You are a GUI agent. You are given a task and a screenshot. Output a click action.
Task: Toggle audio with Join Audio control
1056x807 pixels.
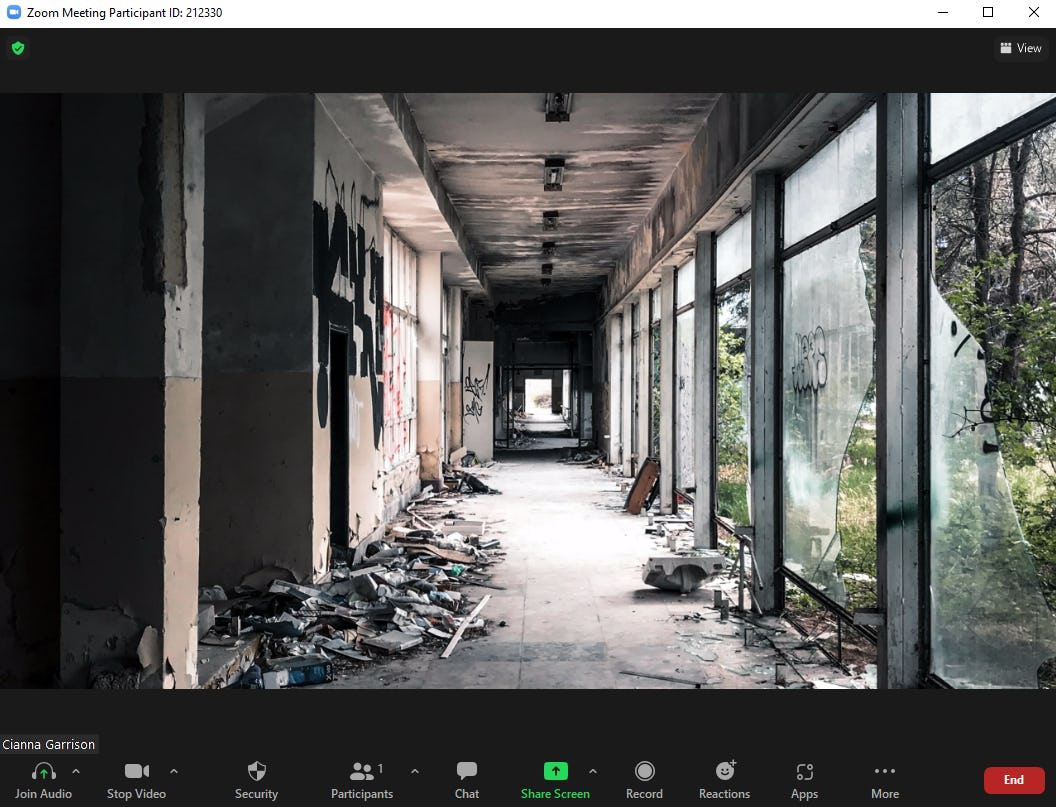pos(41,780)
